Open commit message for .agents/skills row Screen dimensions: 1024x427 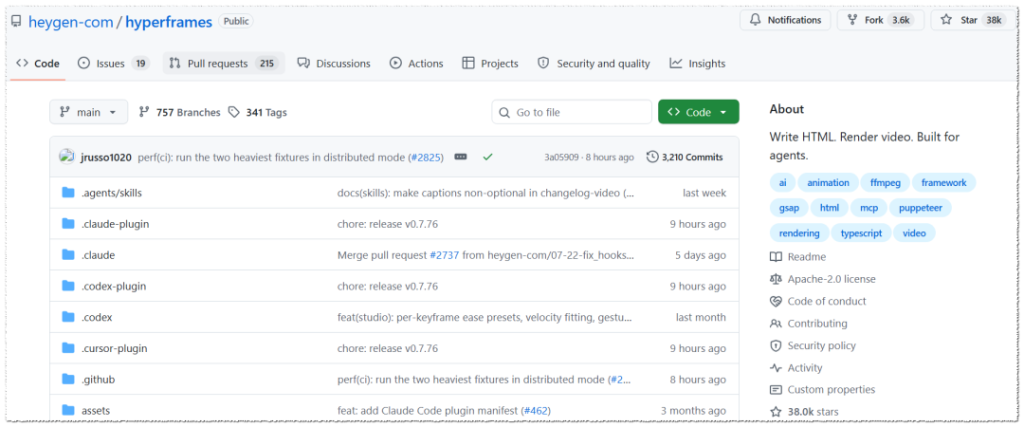485,193
